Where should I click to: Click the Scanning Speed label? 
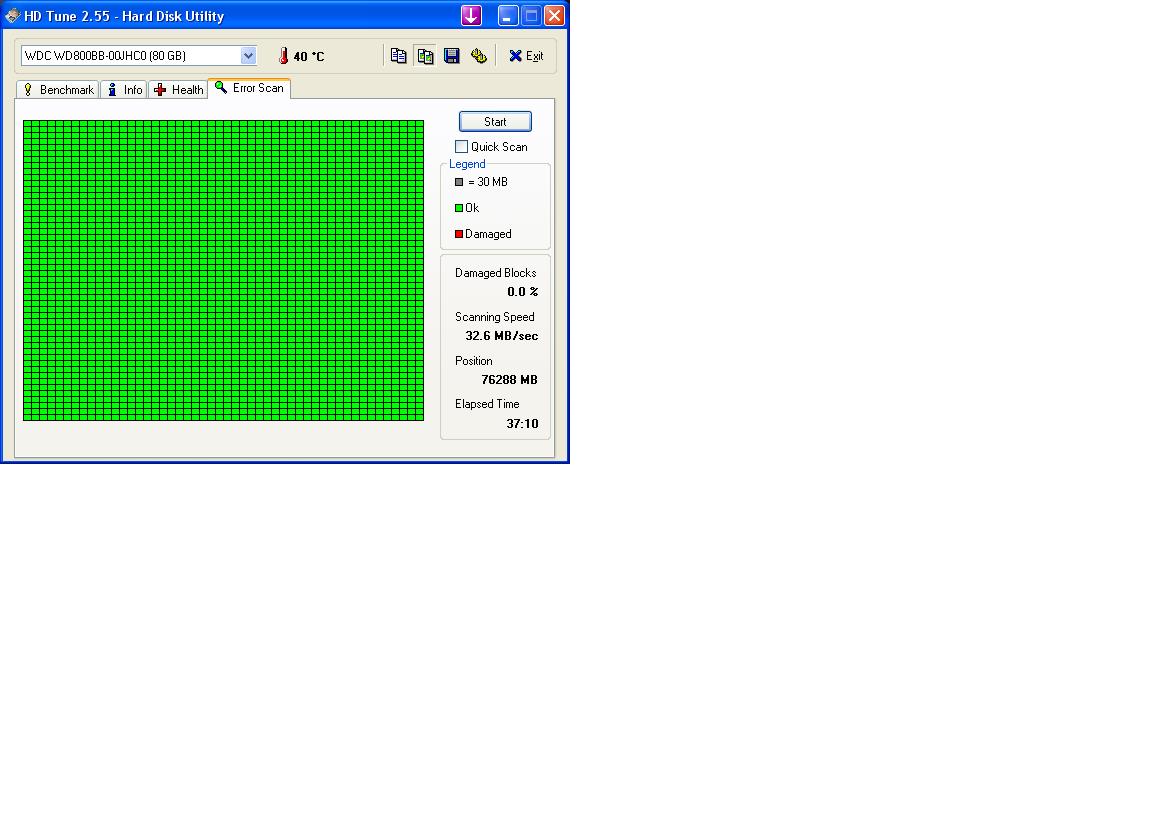495,317
